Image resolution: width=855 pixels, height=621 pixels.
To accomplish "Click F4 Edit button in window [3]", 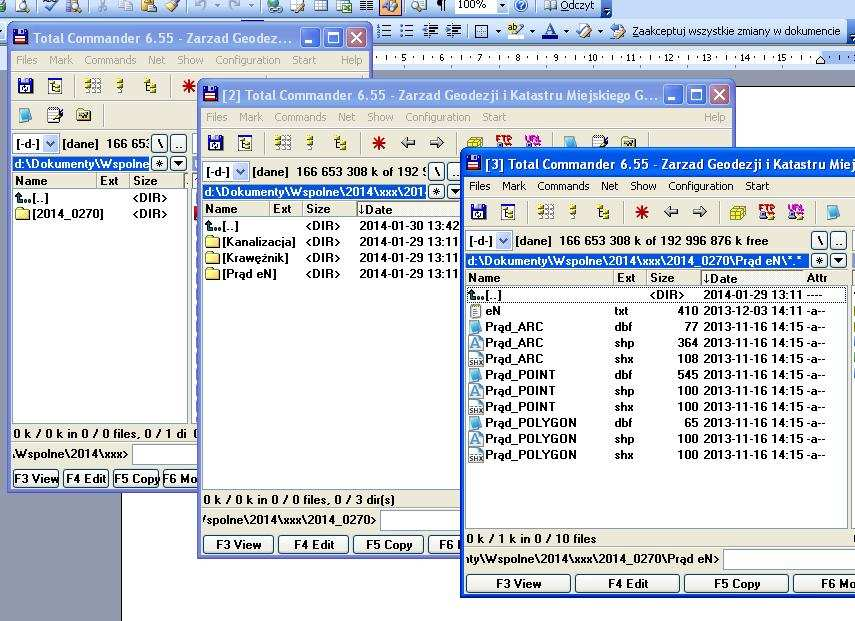I will [x=628, y=583].
